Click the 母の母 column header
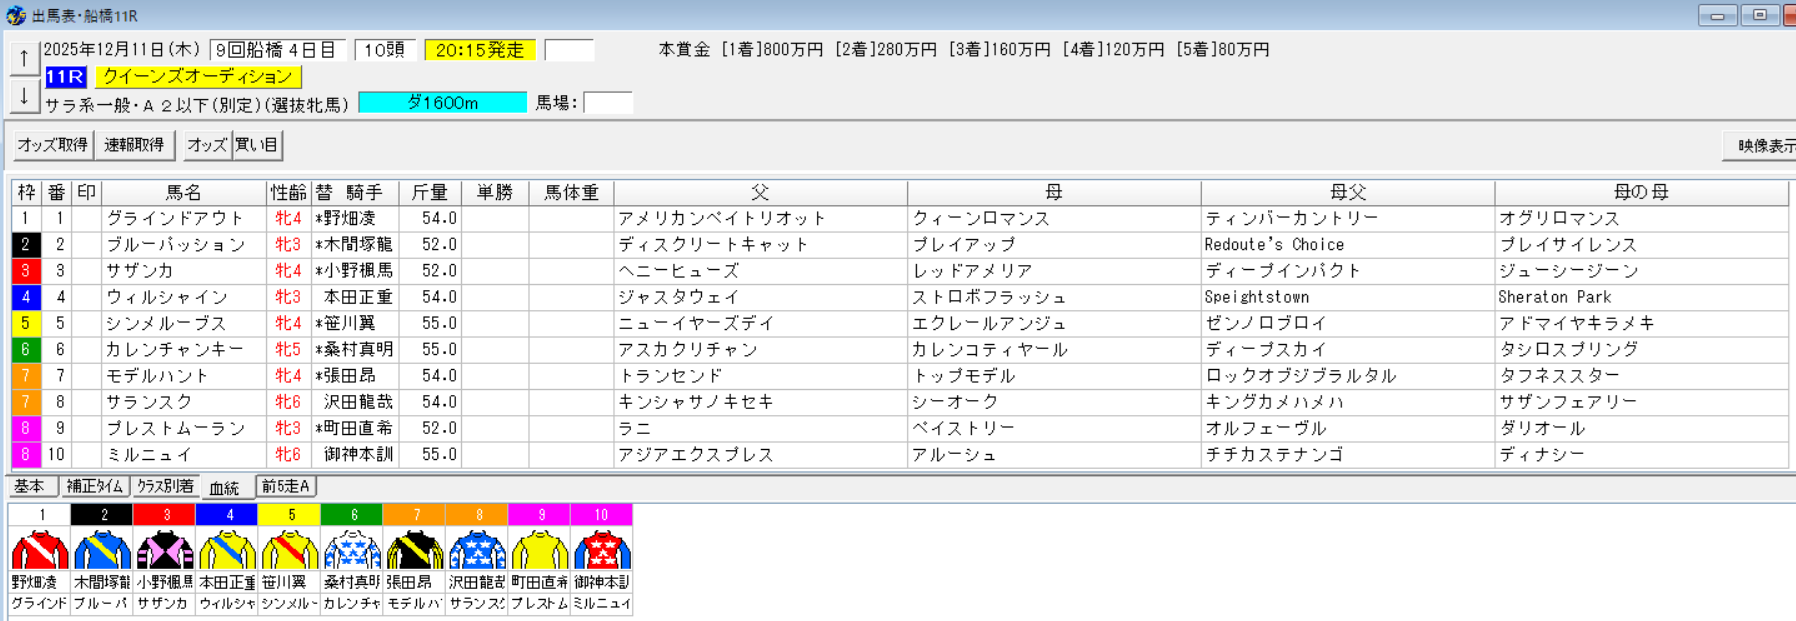The height and width of the screenshot is (621, 1796). coord(1641,192)
